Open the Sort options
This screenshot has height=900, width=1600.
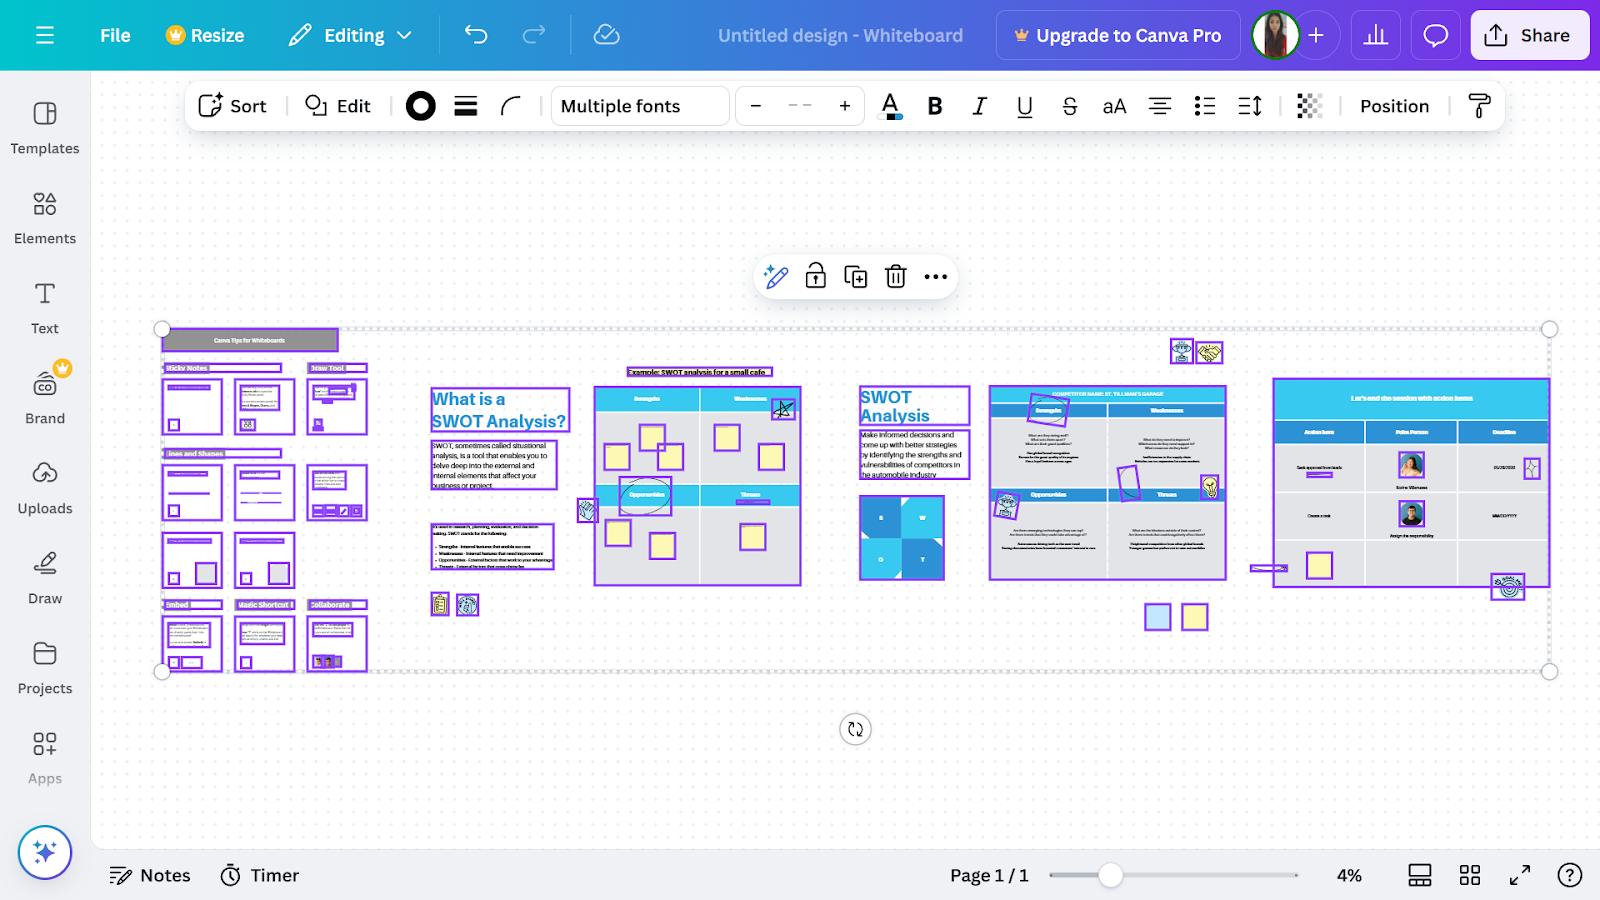[233, 106]
